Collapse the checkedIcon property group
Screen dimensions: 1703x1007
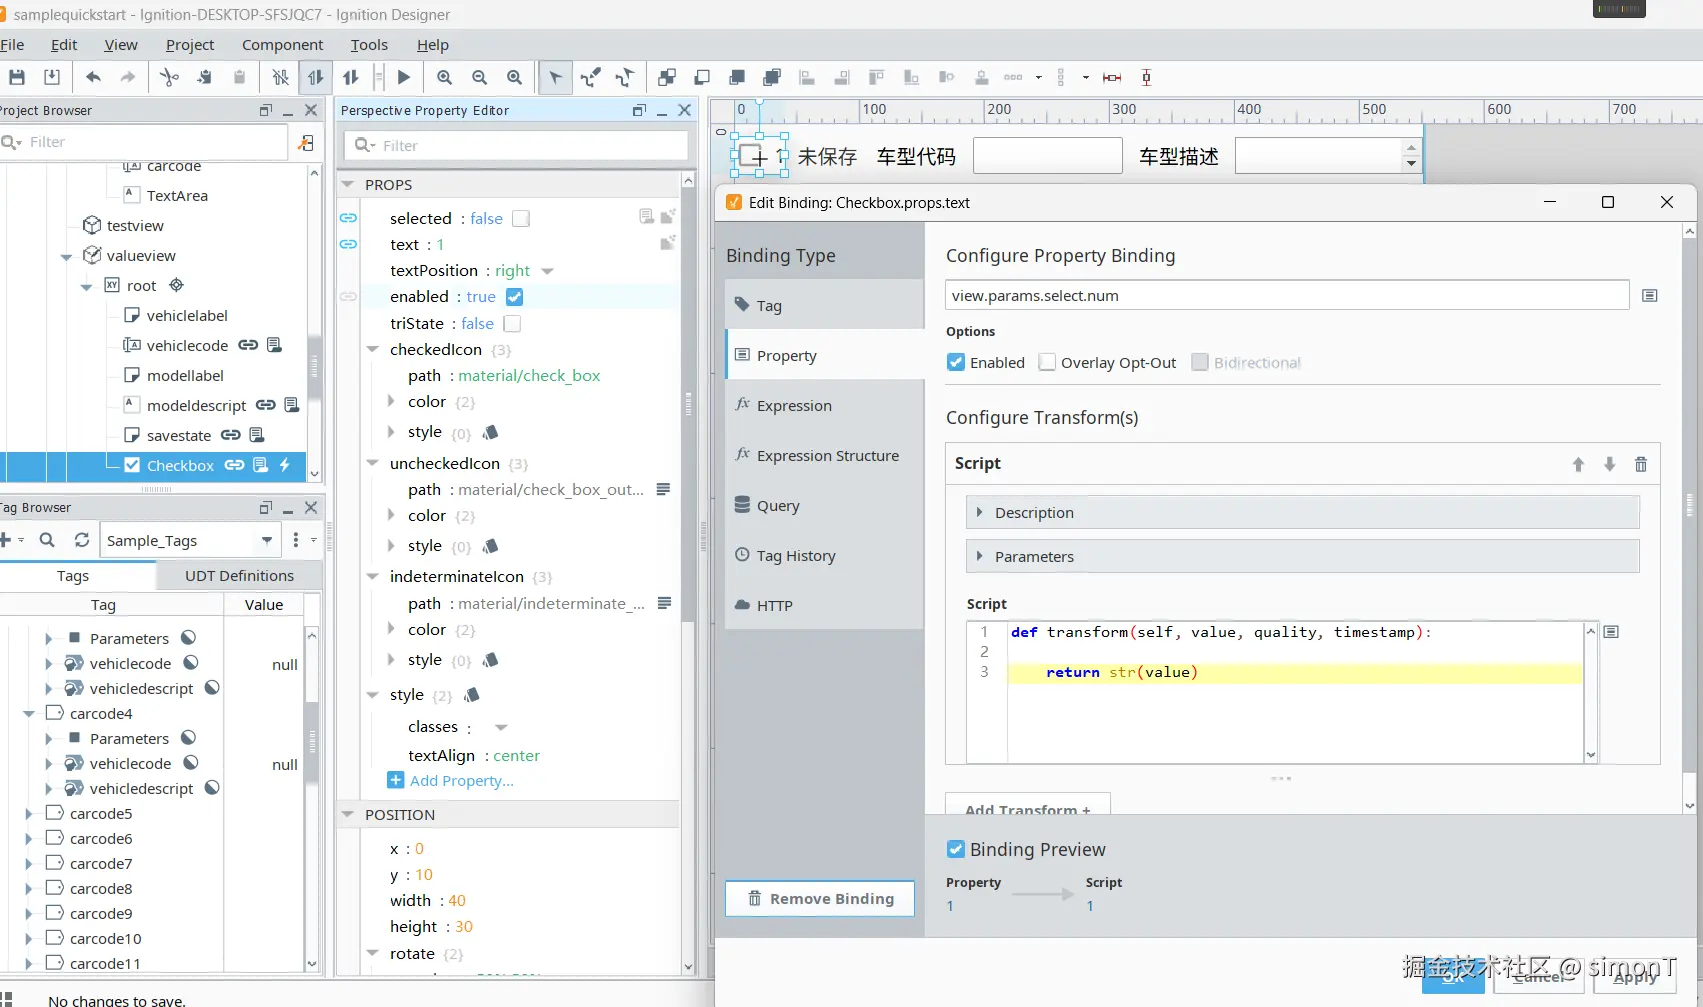coord(372,349)
